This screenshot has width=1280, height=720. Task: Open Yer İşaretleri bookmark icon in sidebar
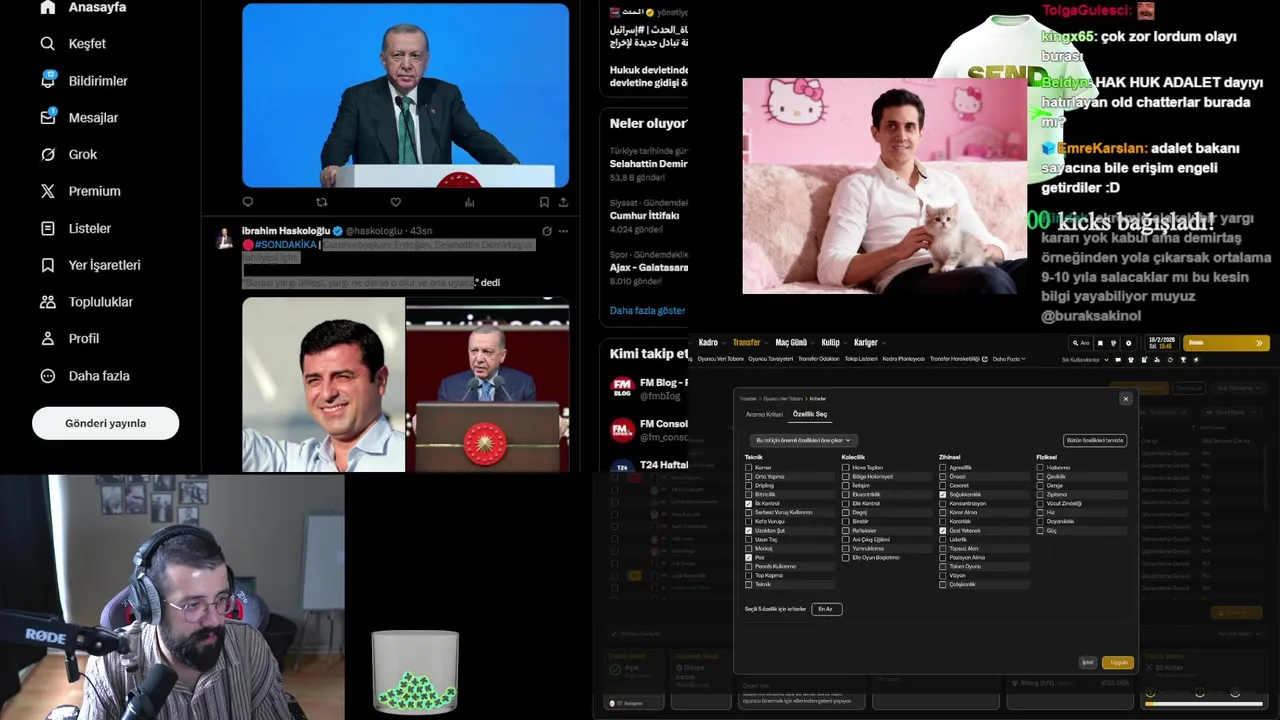[x=47, y=265]
